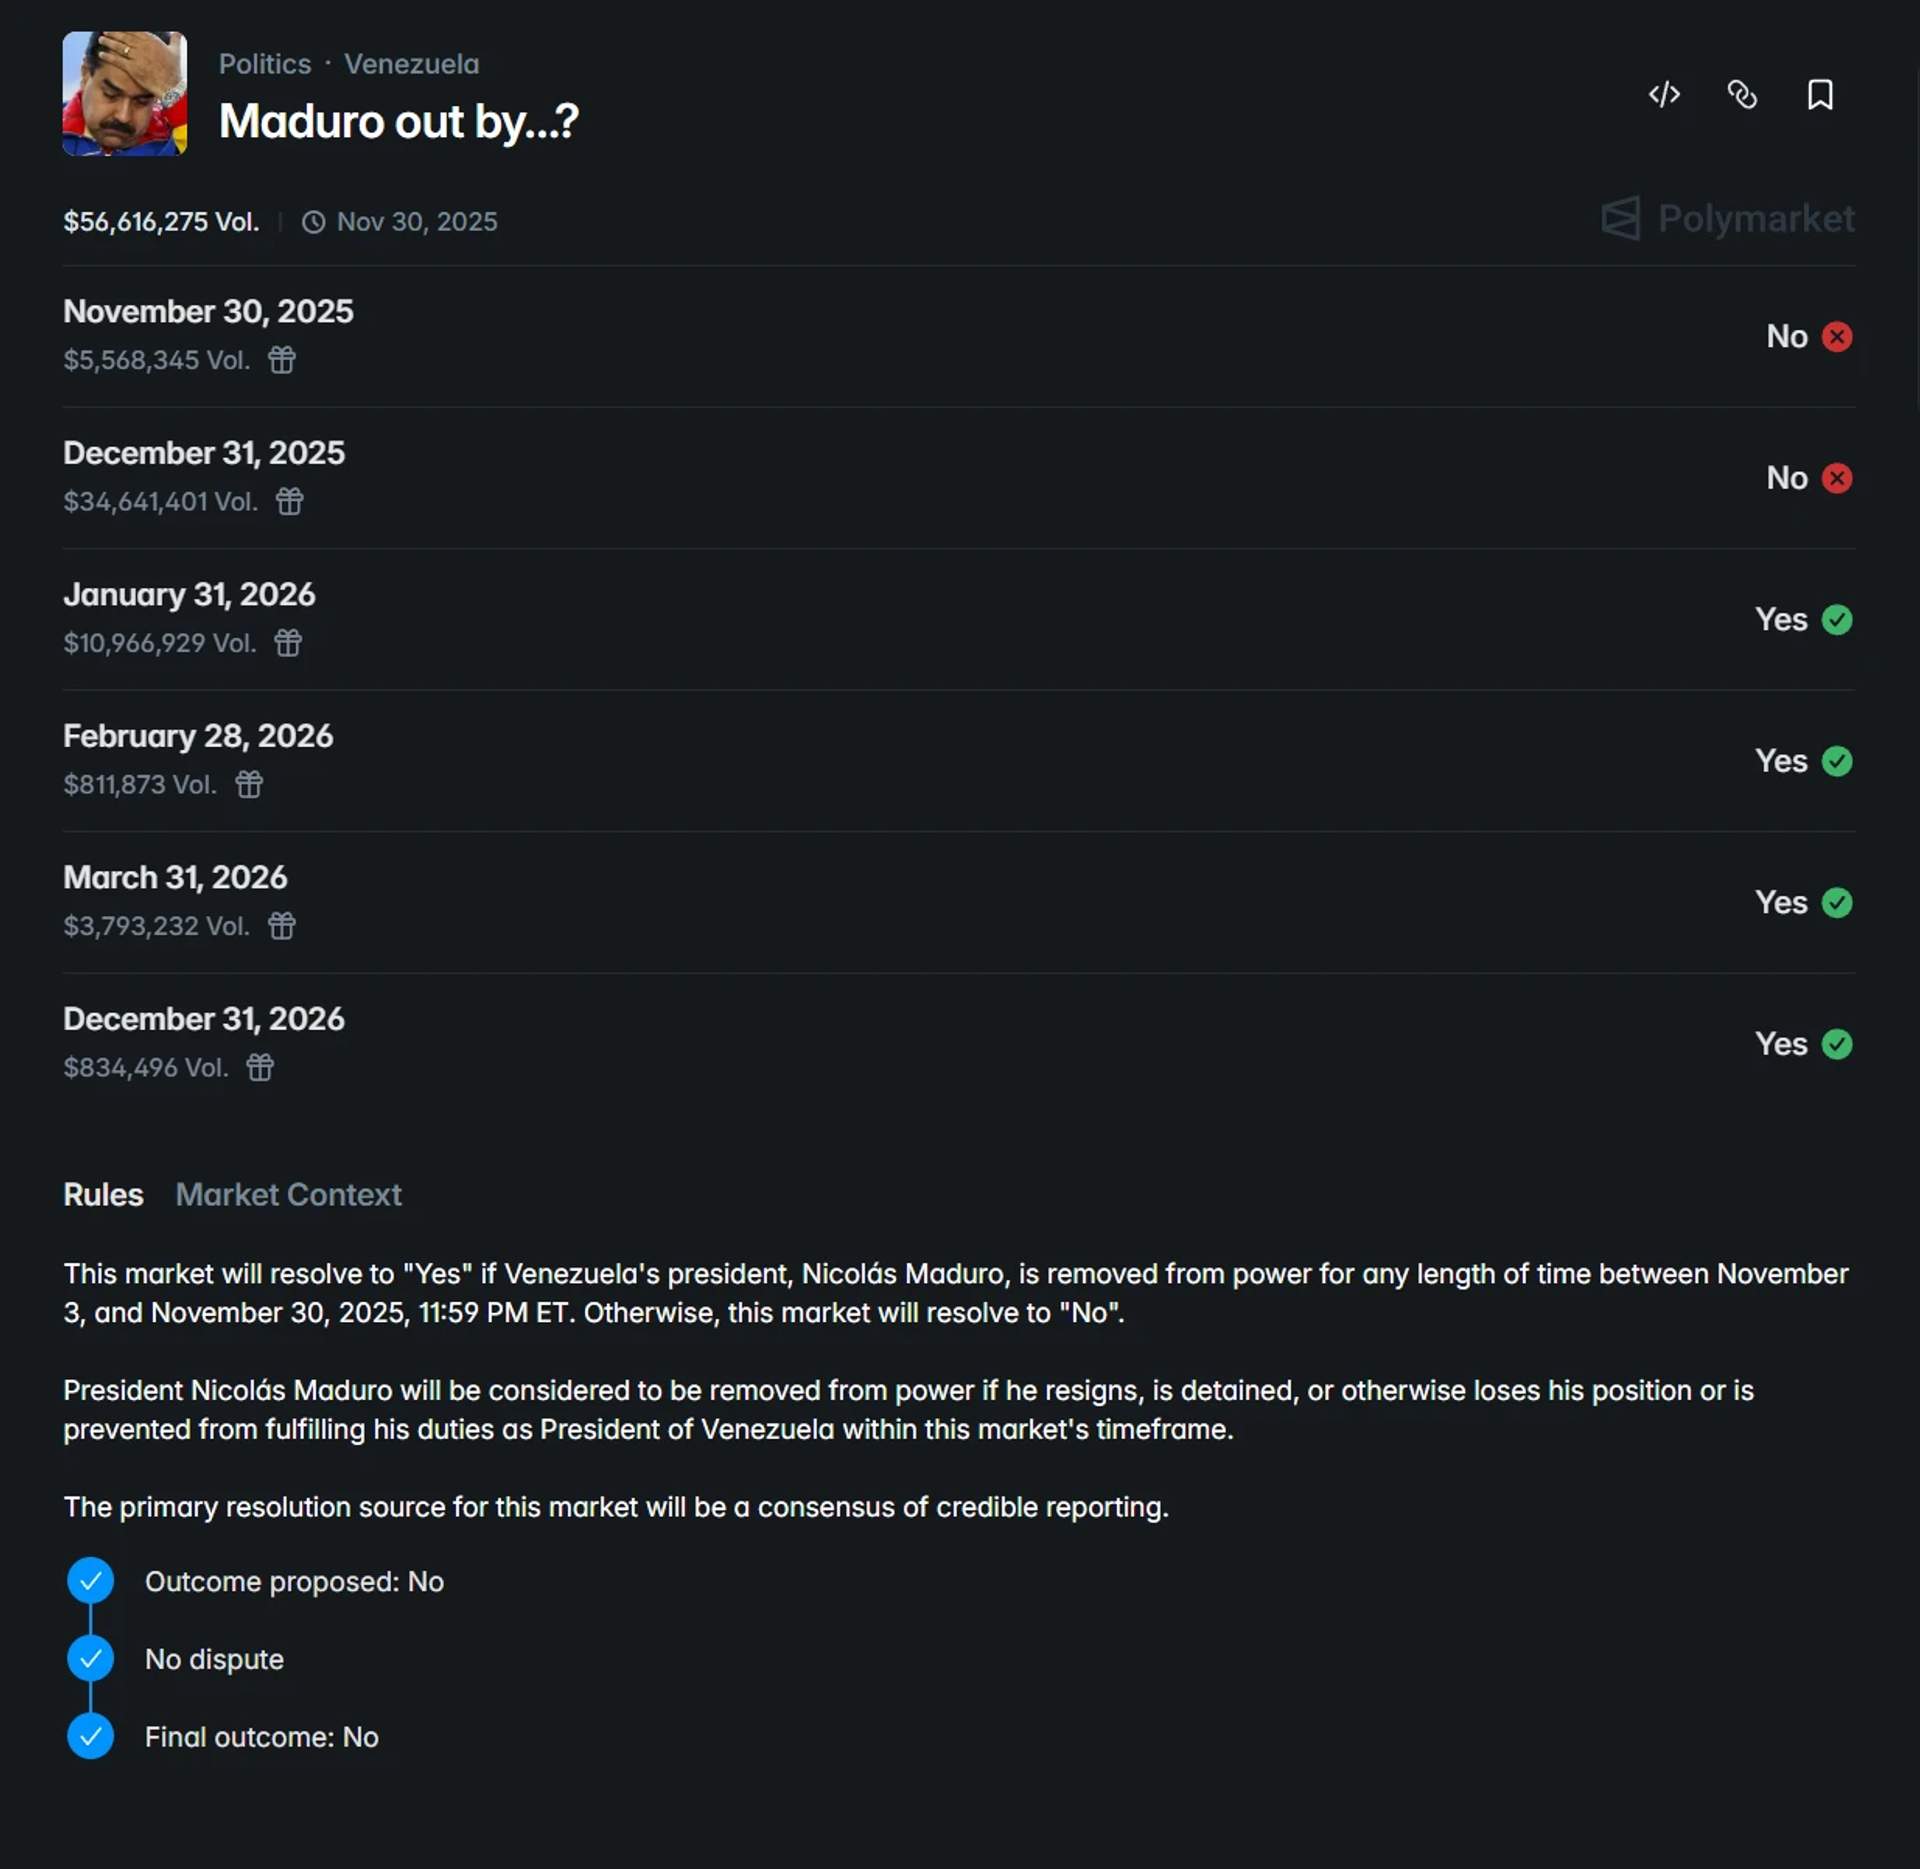This screenshot has height=1869, width=1920.
Task: Open the Venezuela tag link
Action: point(412,64)
